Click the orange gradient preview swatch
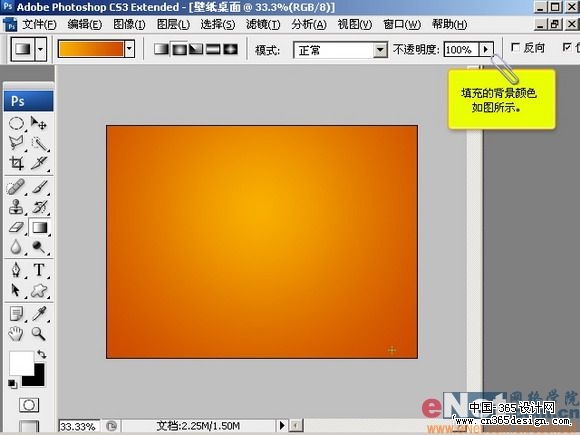The width and height of the screenshot is (580, 435). tap(91, 49)
